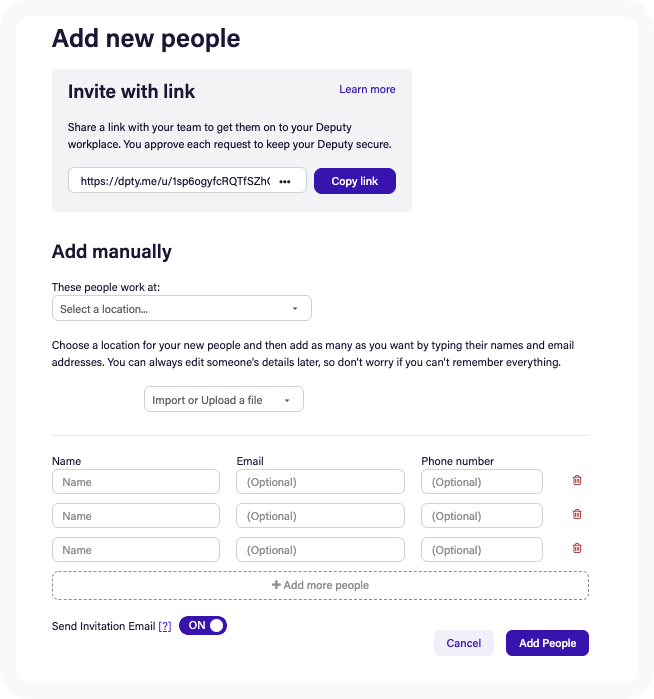Screen dimensions: 654x699
Task: Click Add more people dashed button
Action: click(x=320, y=585)
